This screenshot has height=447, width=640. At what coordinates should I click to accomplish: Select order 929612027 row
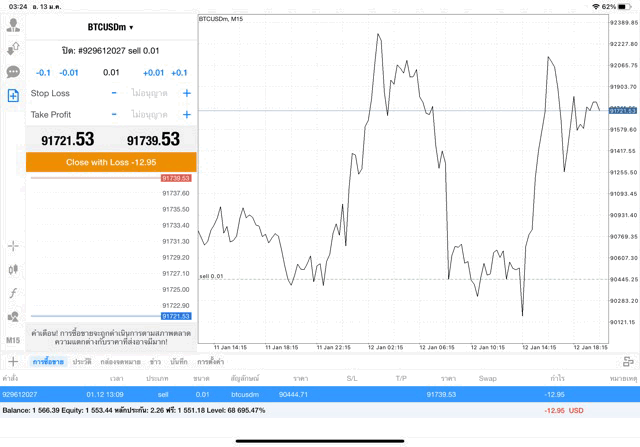click(x=320, y=394)
